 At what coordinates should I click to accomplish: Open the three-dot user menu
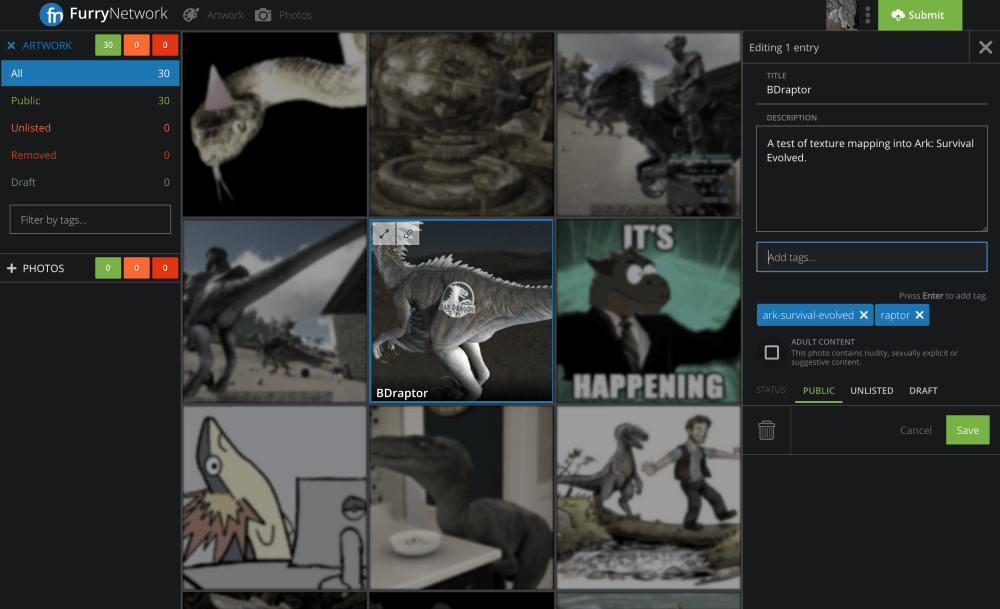coord(868,15)
